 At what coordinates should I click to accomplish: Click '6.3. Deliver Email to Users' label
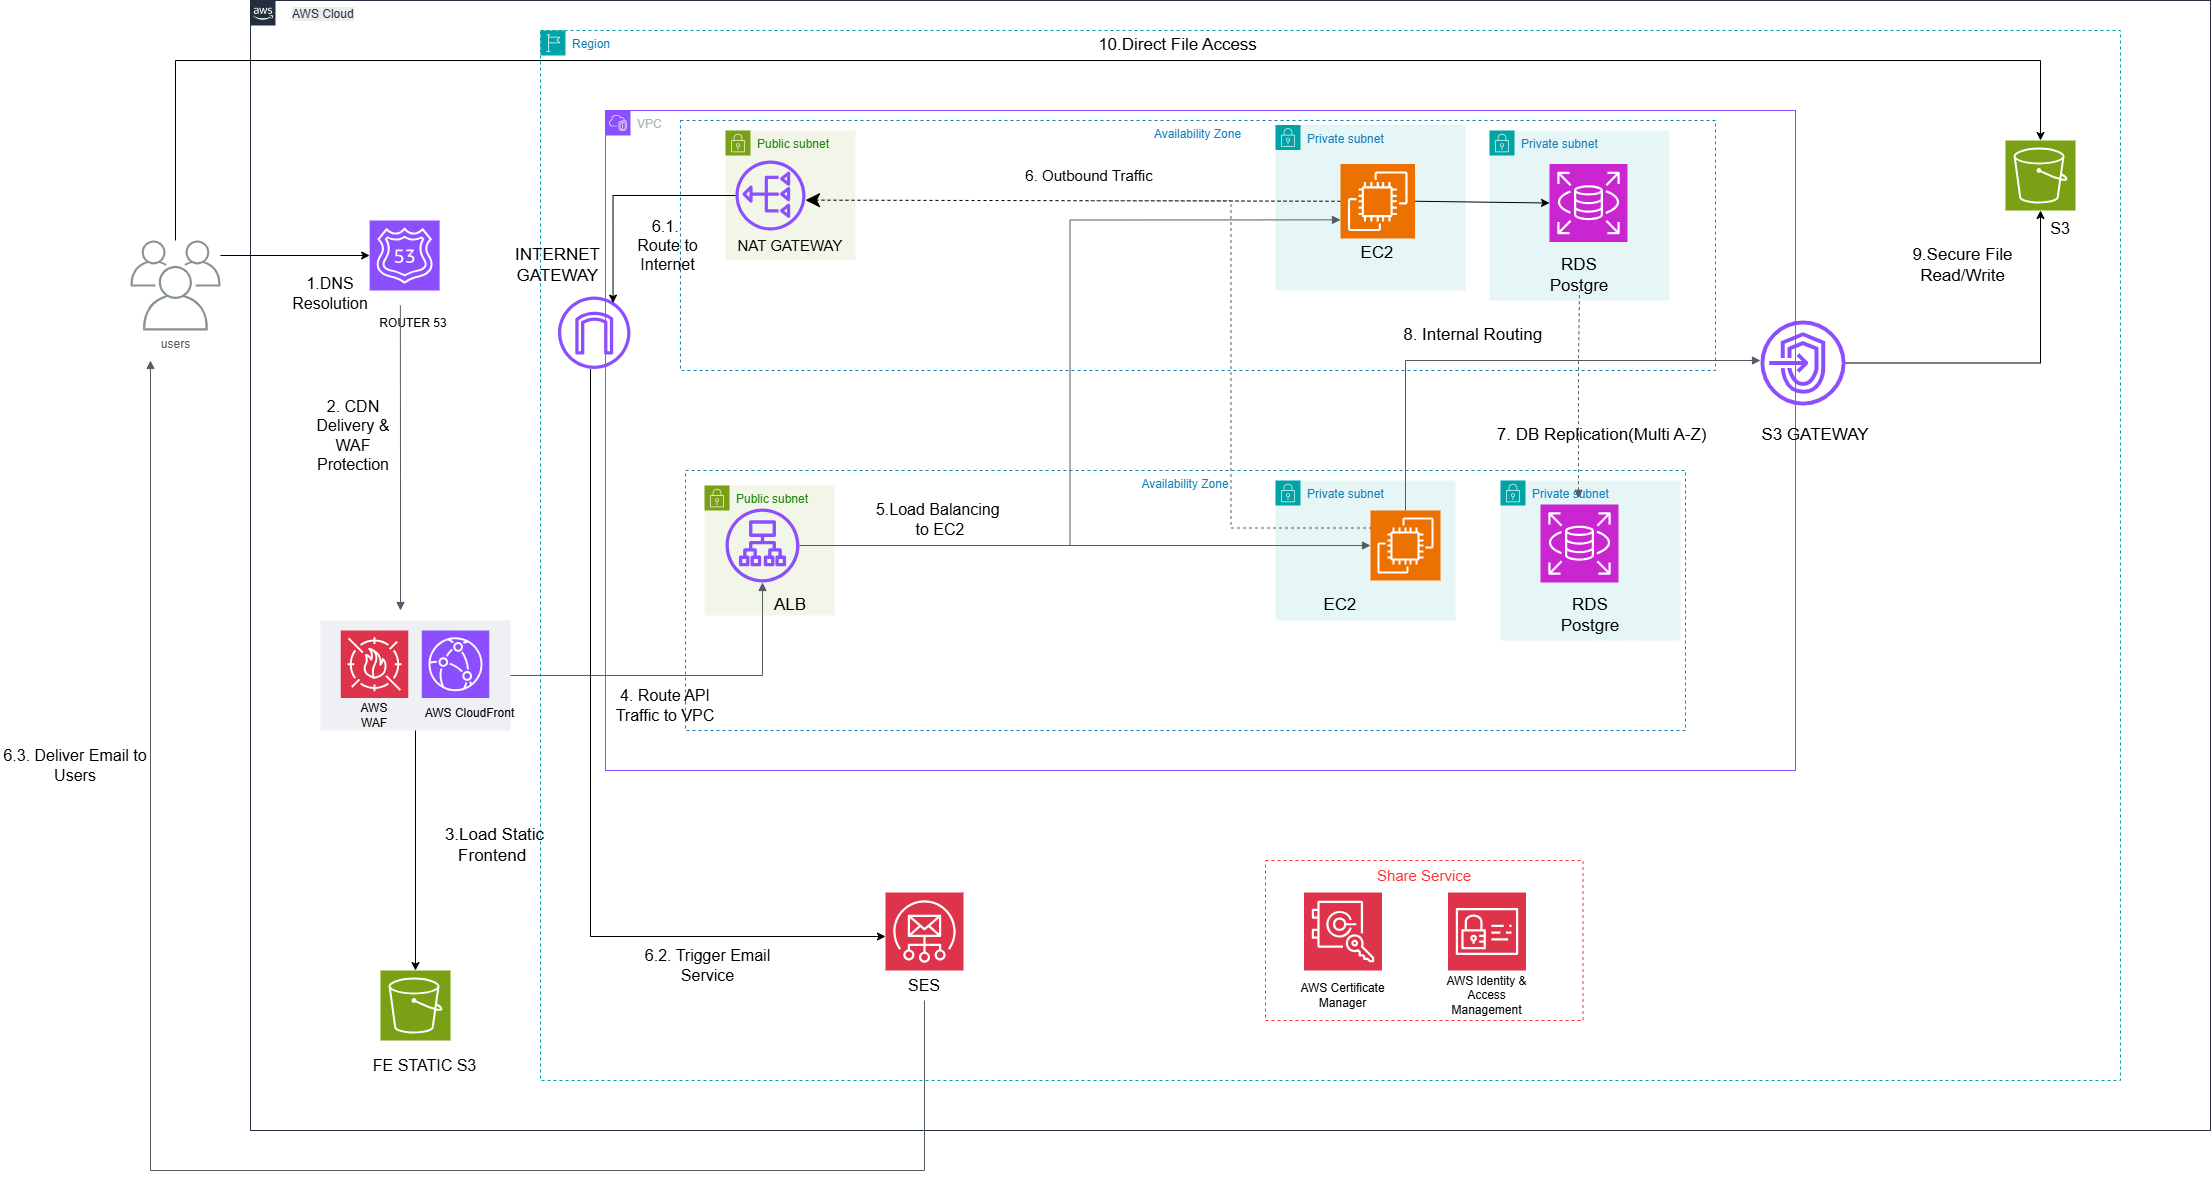[x=75, y=765]
